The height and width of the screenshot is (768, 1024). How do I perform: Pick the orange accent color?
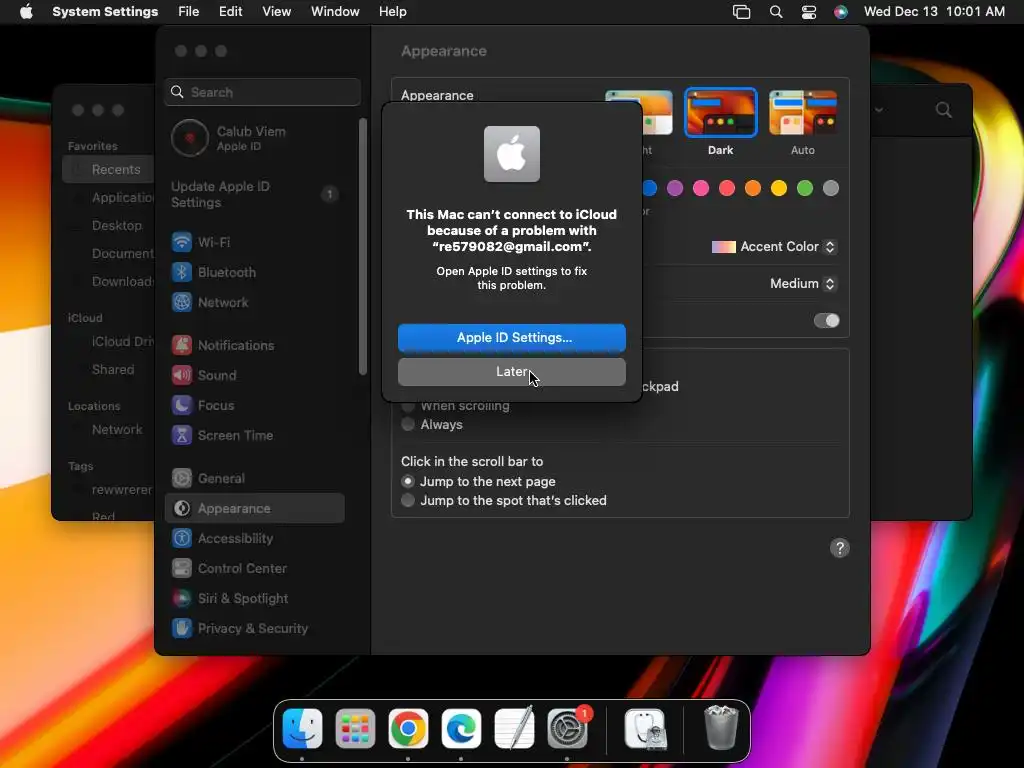click(753, 189)
